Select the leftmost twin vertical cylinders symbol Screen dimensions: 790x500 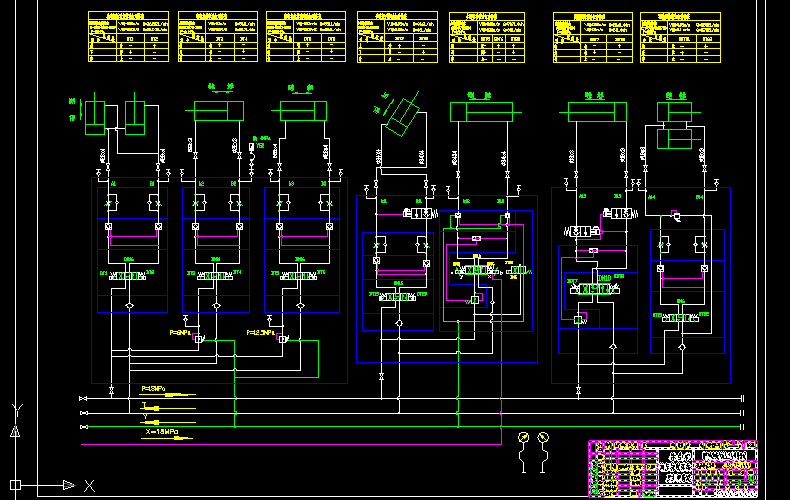pos(115,114)
